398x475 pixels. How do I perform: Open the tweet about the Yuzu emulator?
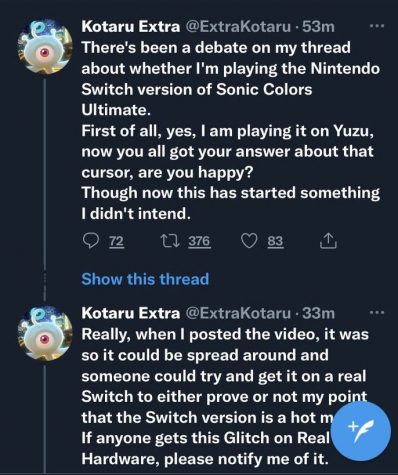[230, 130]
